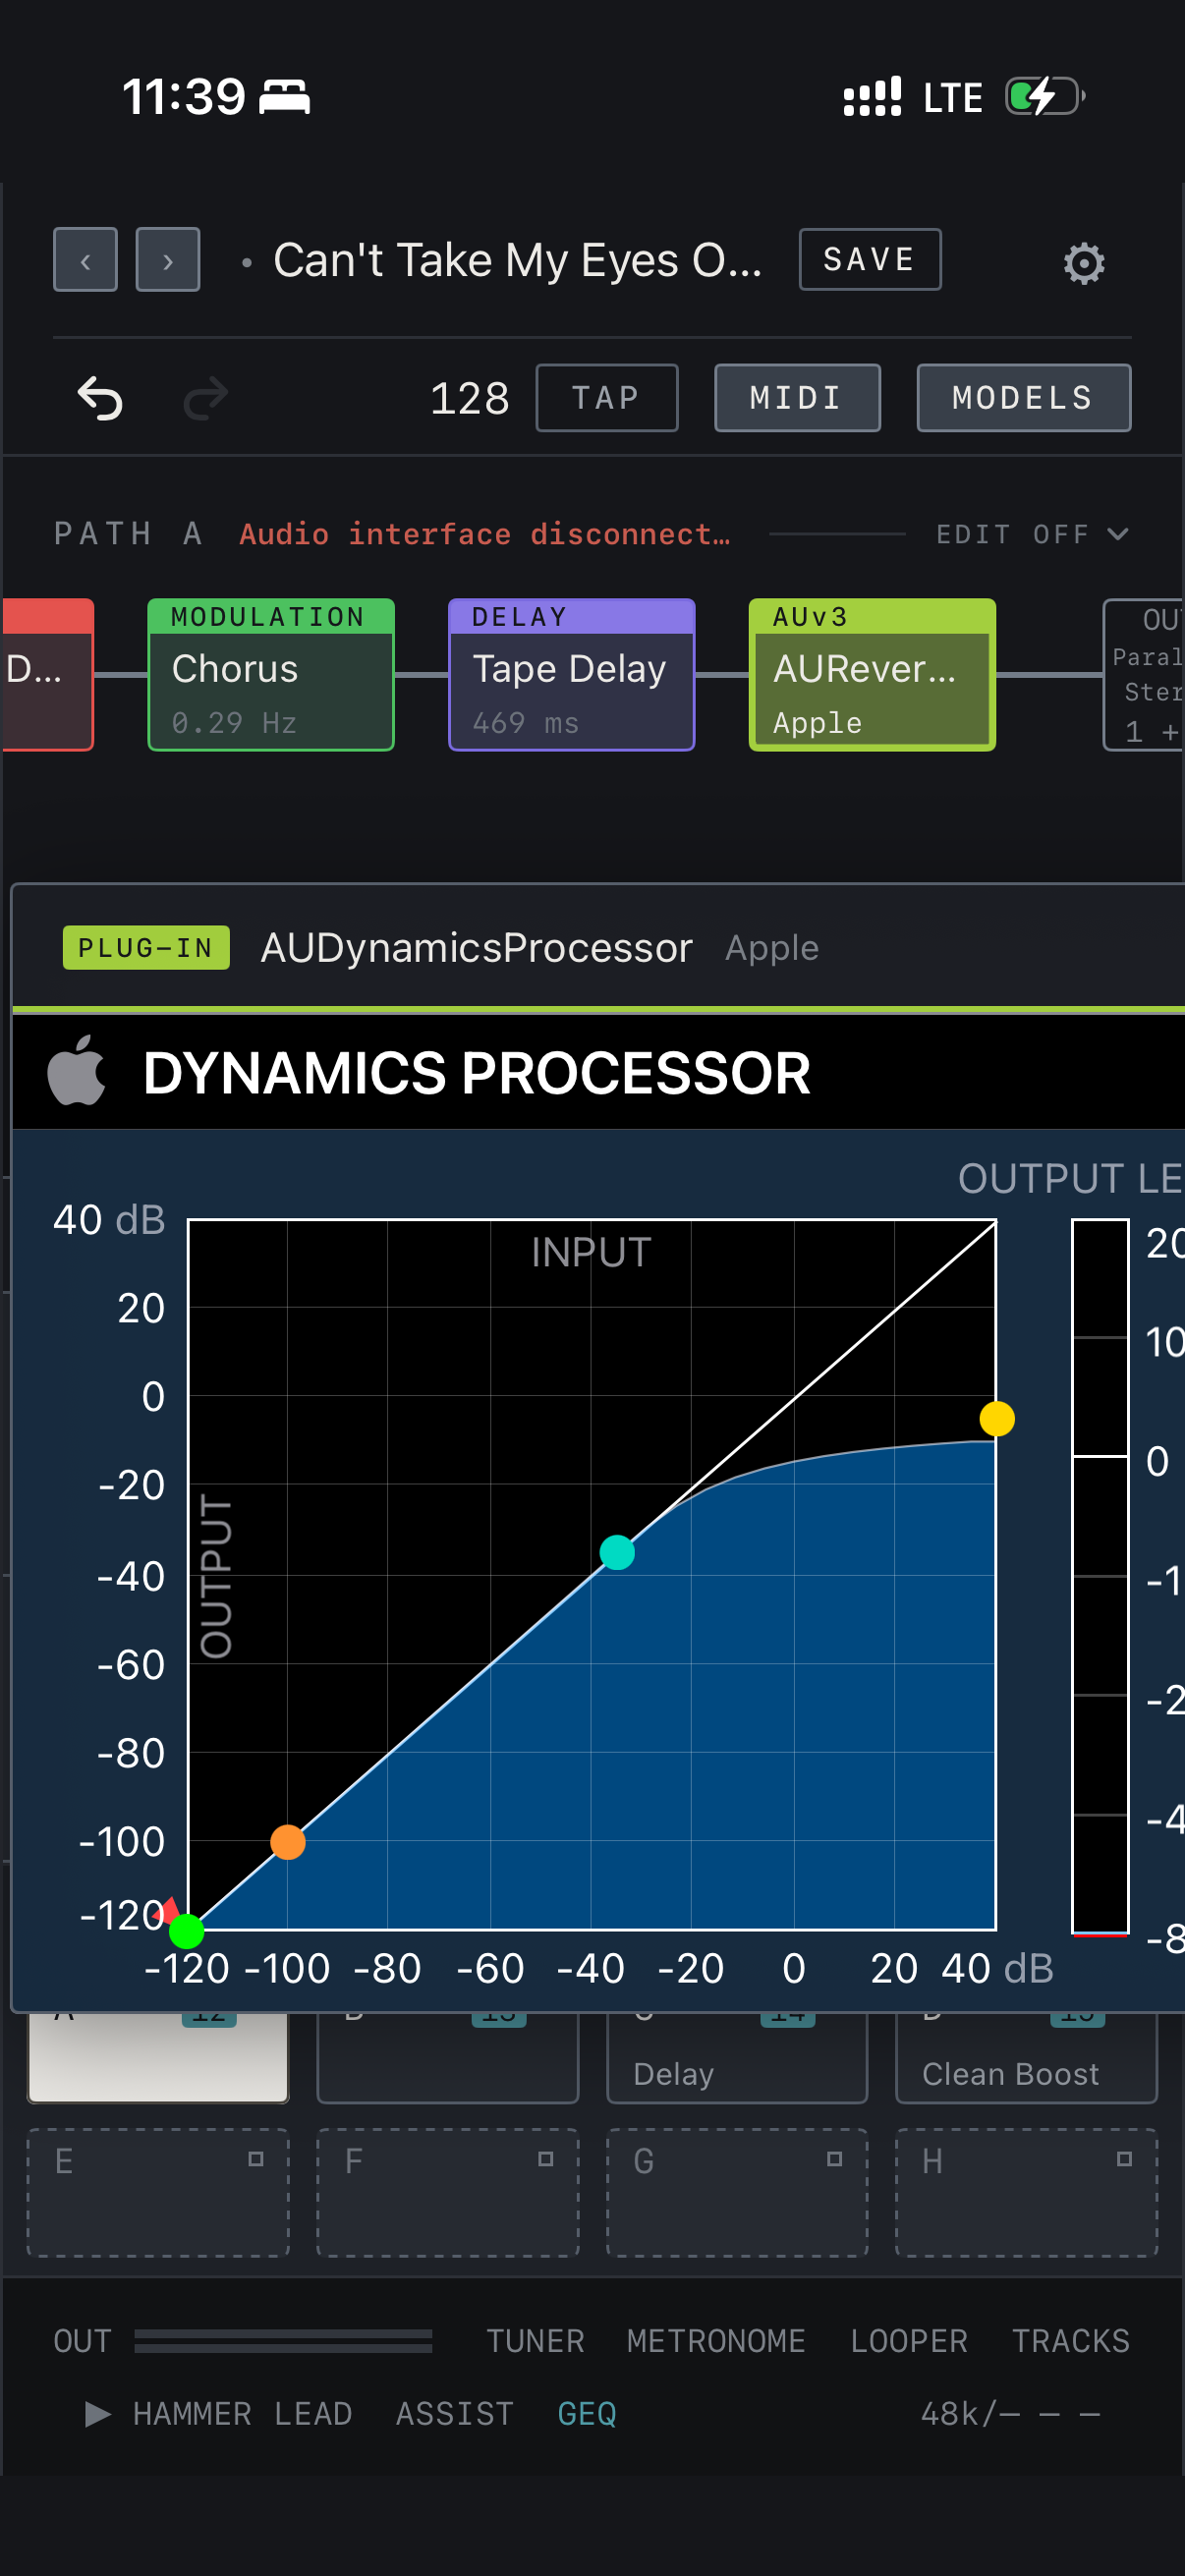The image size is (1185, 2576).
Task: Open settings gear icon
Action: pyautogui.click(x=1084, y=263)
